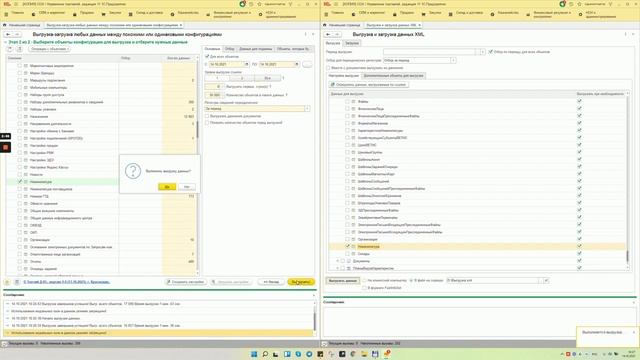Open the Операции с объектами dropdown
Viewport: 640px width, 360px height.
[49, 49]
